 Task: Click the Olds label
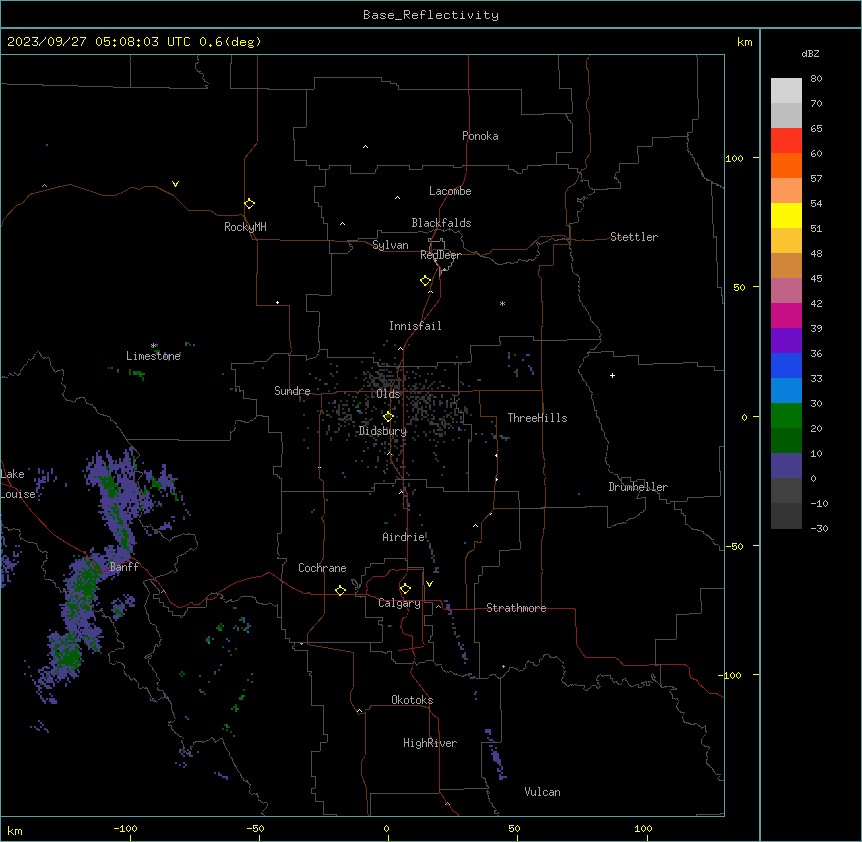click(x=388, y=394)
